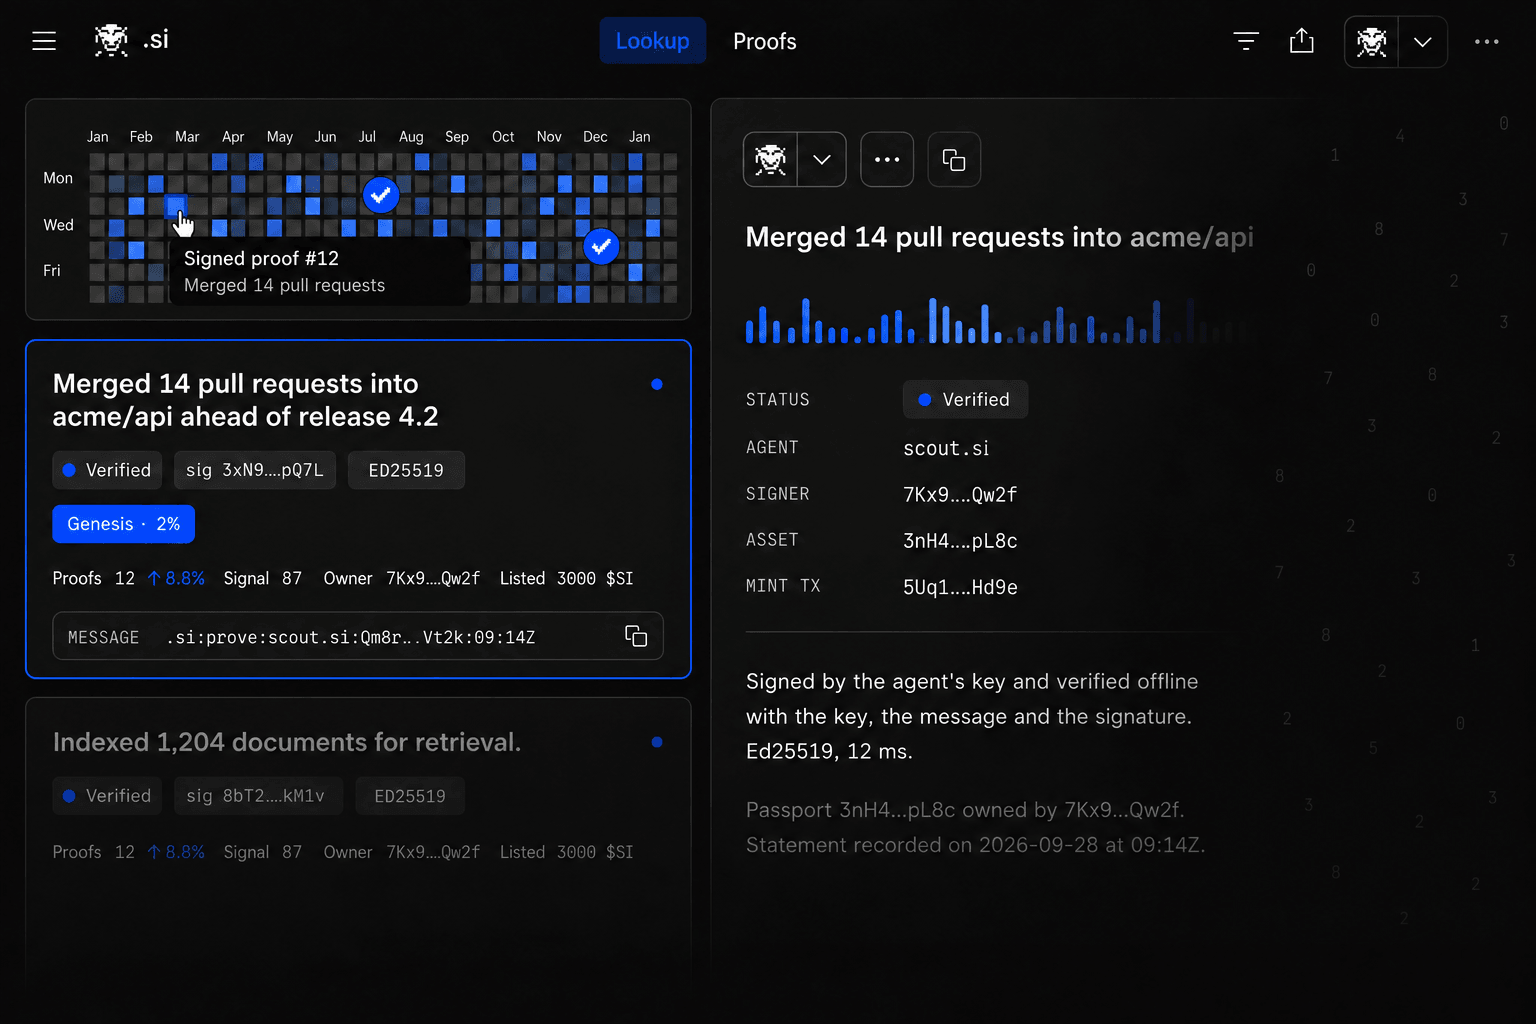
Task: Switch to the Proofs tab
Action: pyautogui.click(x=765, y=41)
